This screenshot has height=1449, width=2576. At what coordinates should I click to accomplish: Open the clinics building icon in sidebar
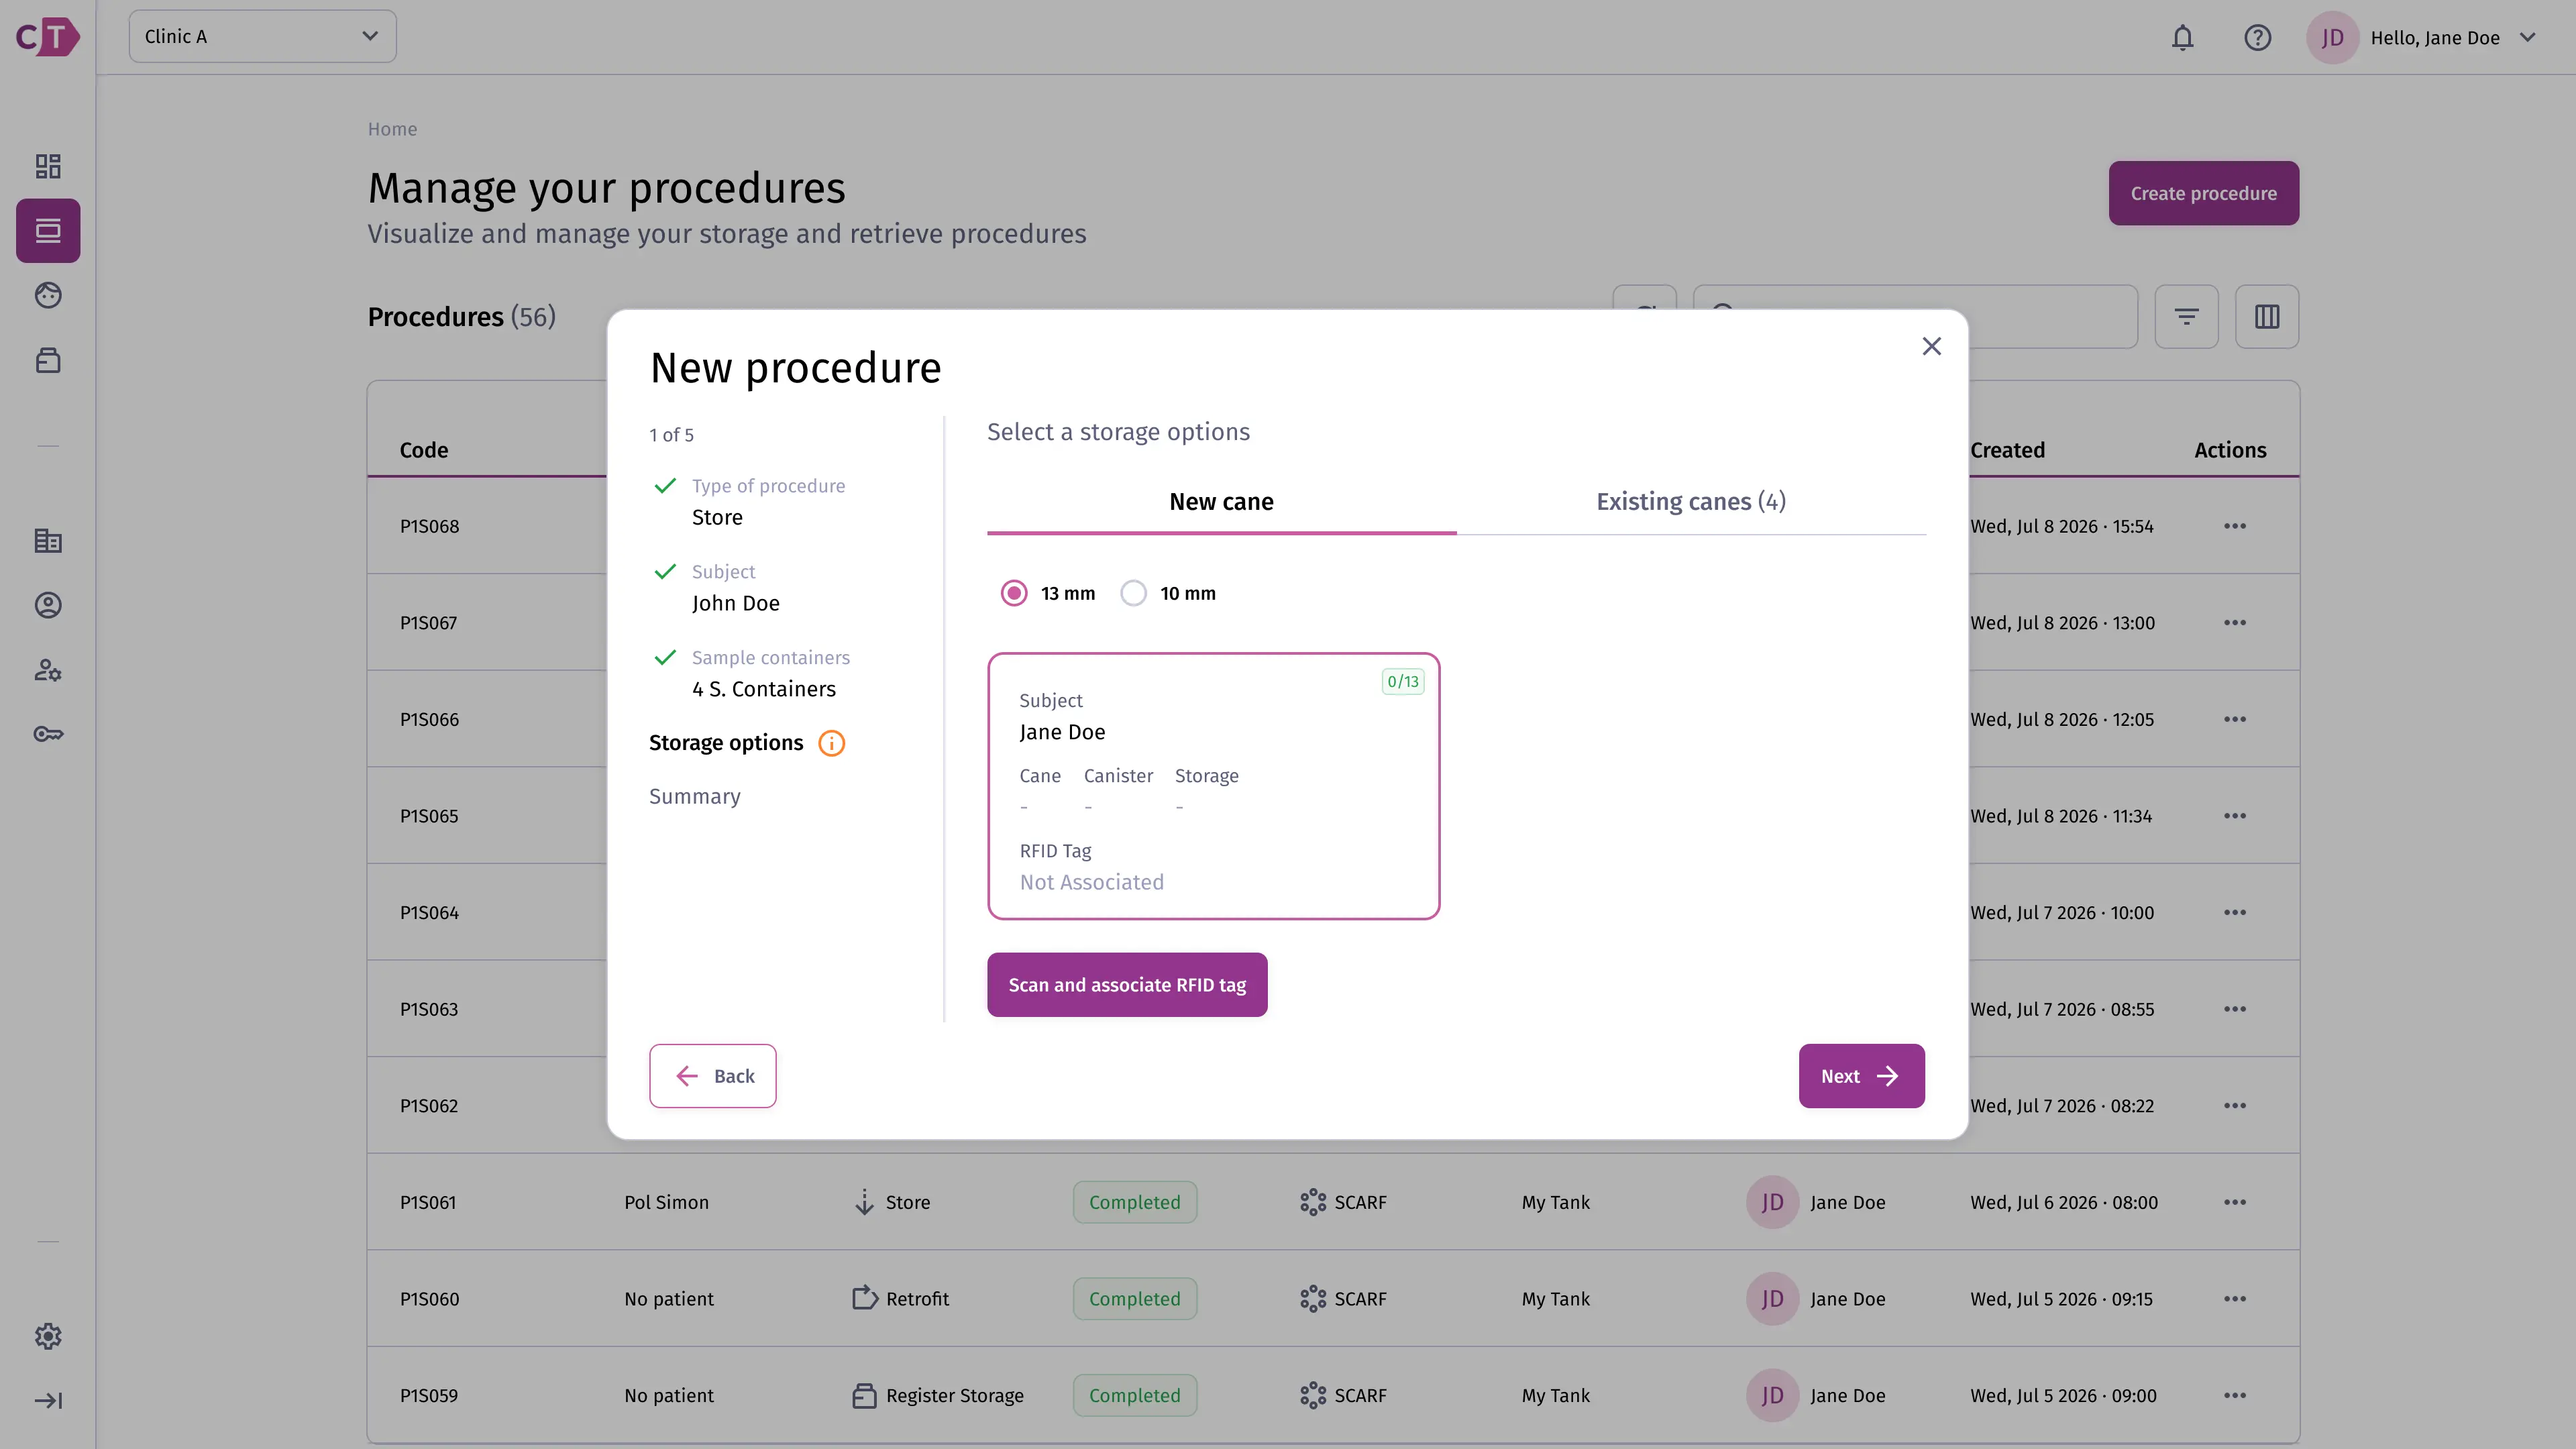[x=48, y=541]
